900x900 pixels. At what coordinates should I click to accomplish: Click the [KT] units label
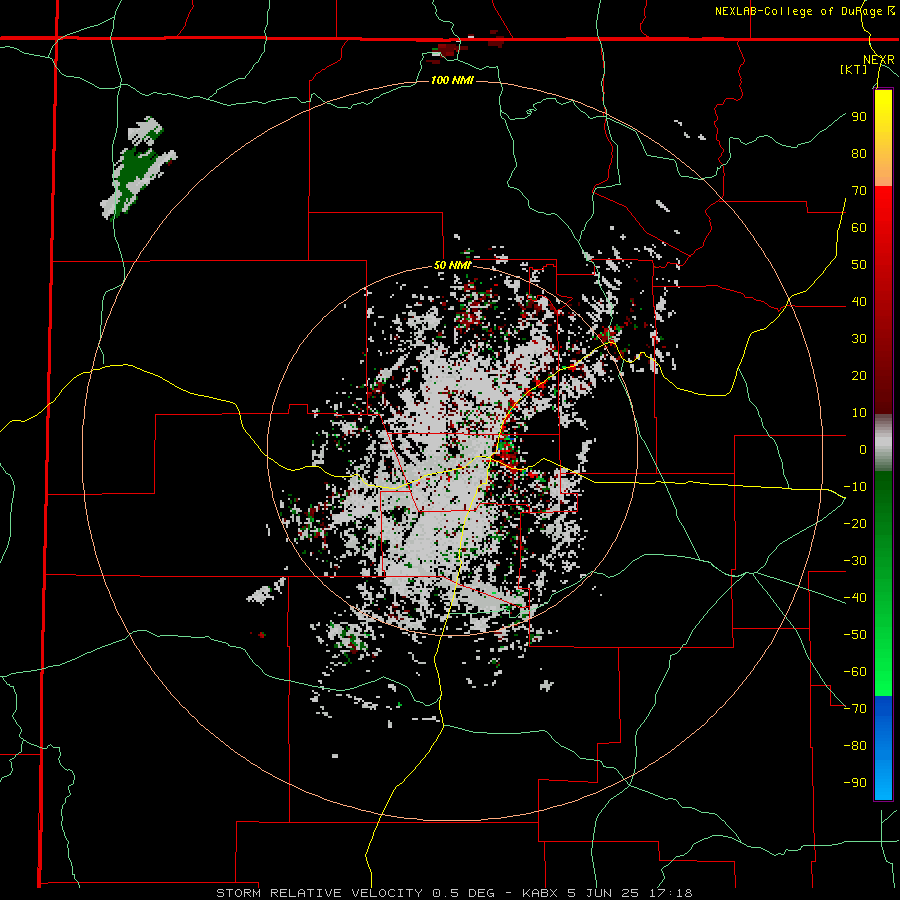[854, 70]
